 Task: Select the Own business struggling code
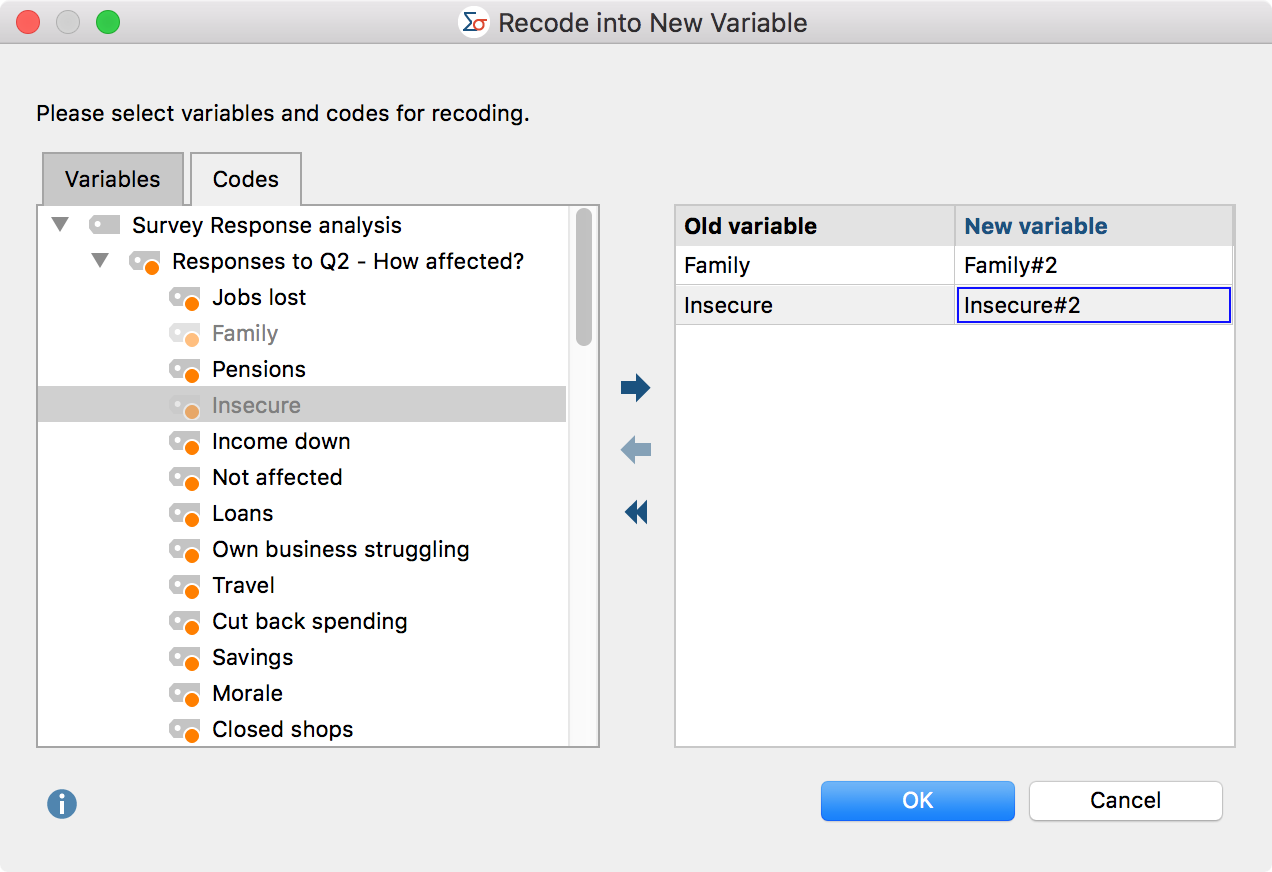point(340,550)
